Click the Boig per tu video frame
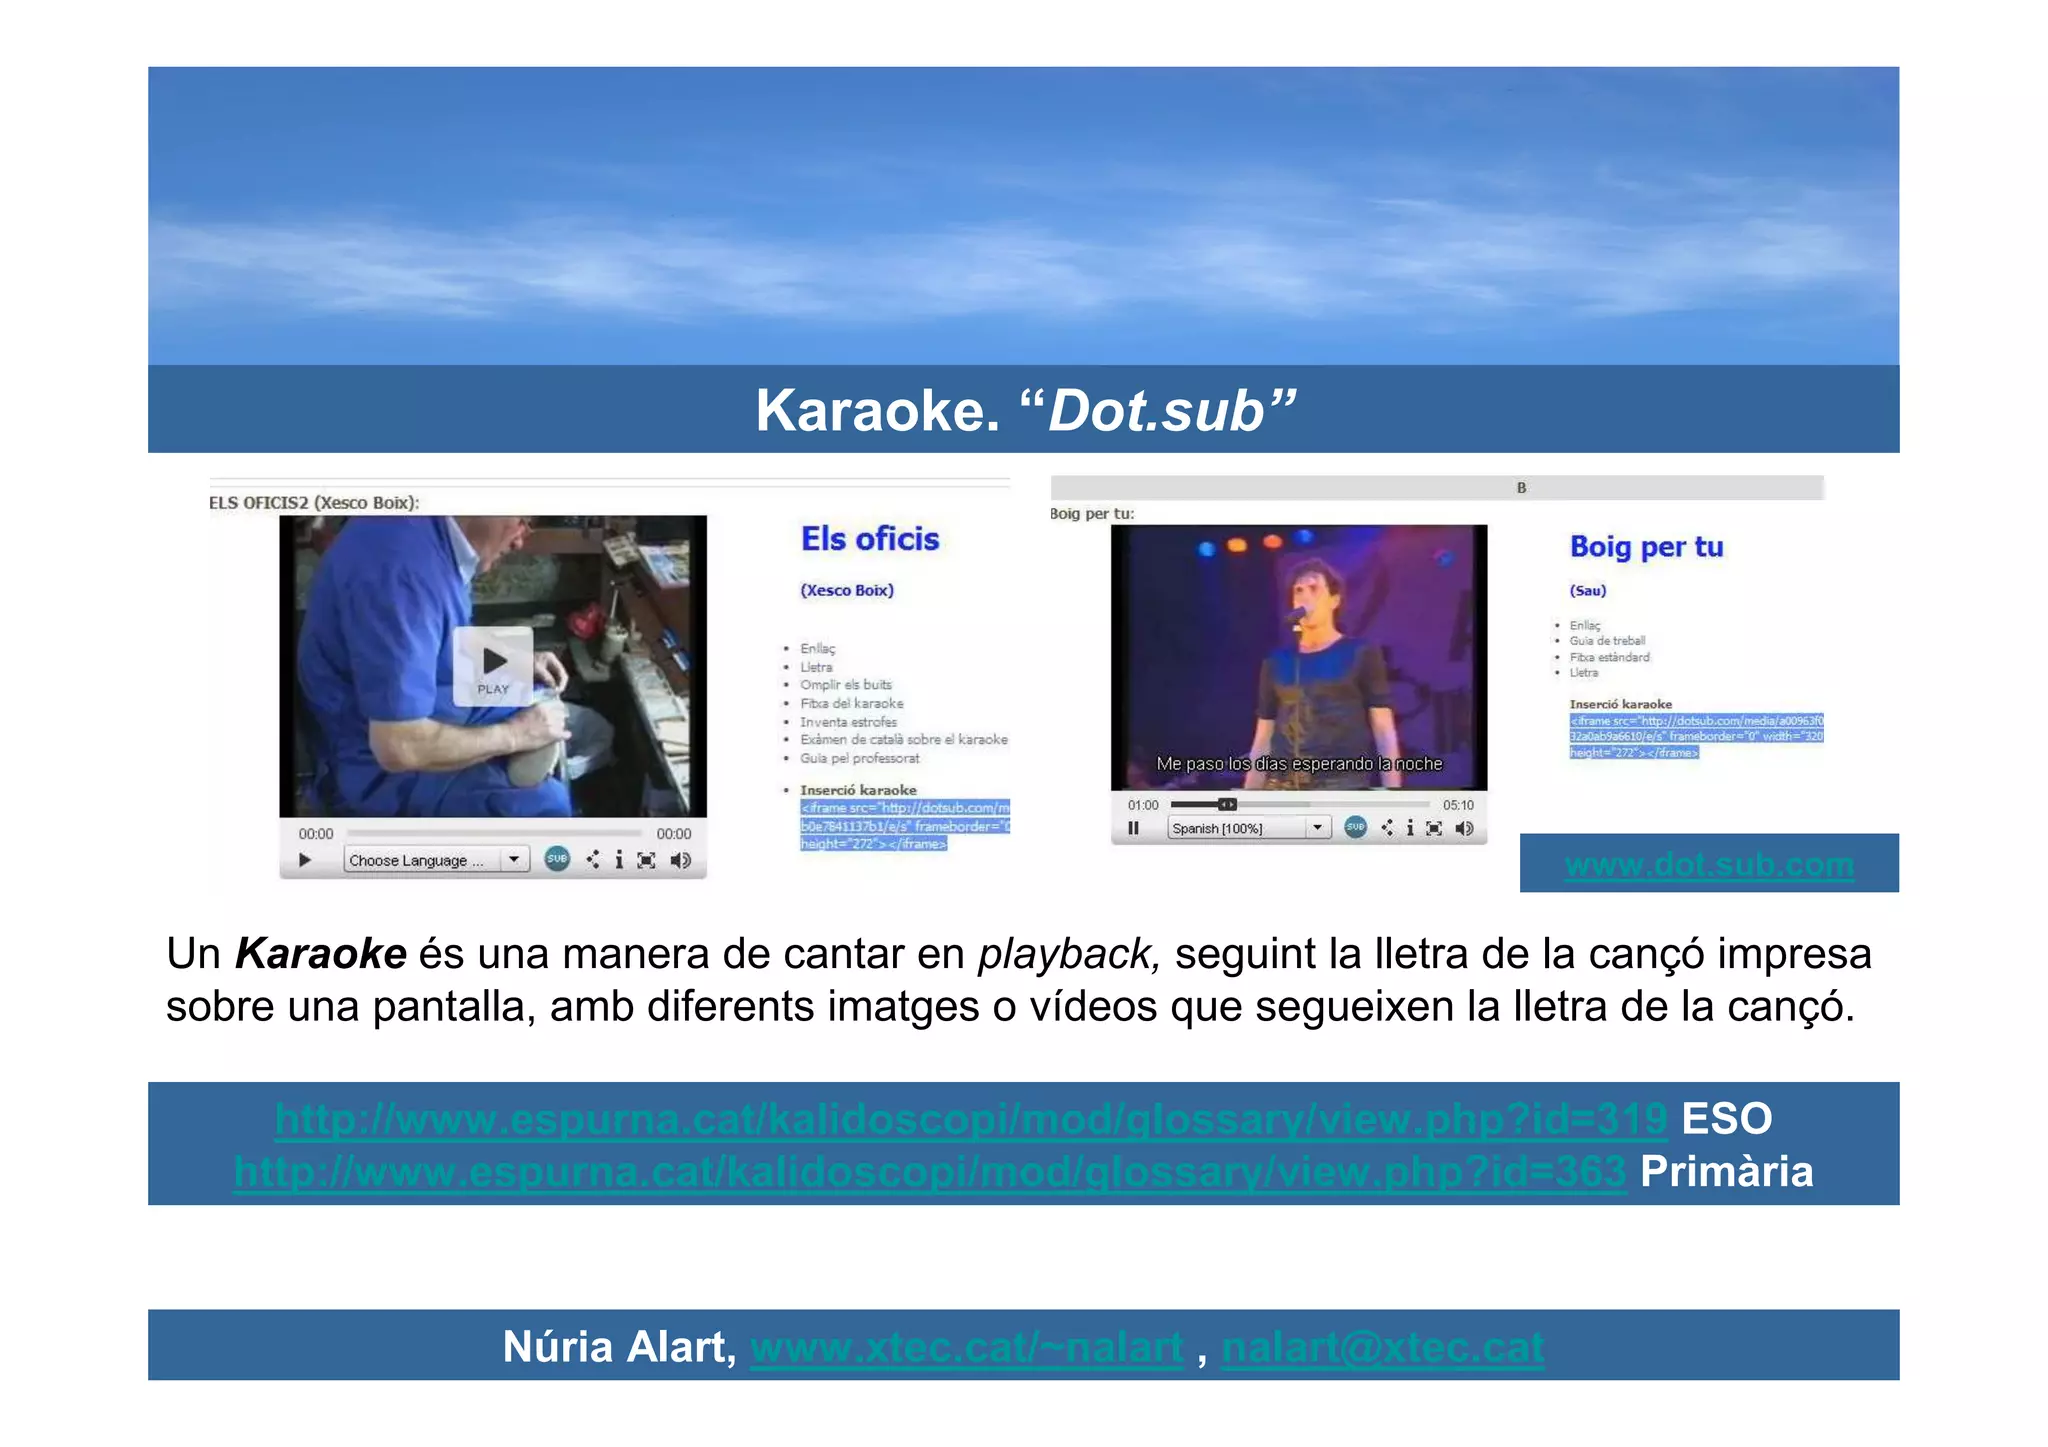The width and height of the screenshot is (2048, 1447). click(x=1299, y=657)
